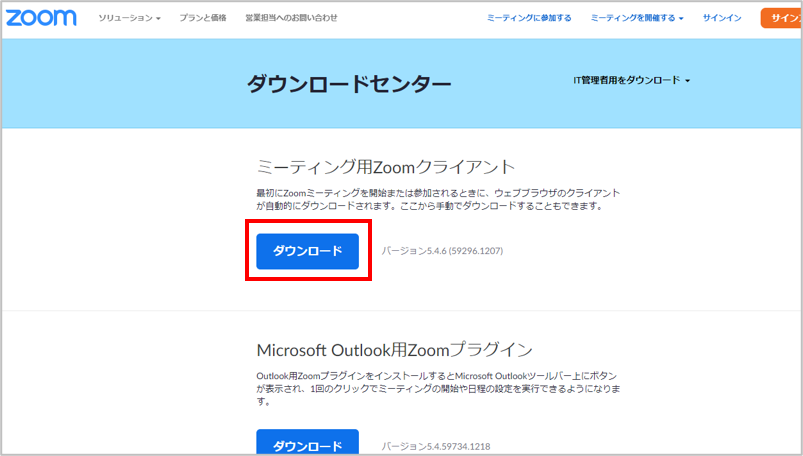Open the ソリューション menu
803x456 pixels.
point(129,18)
